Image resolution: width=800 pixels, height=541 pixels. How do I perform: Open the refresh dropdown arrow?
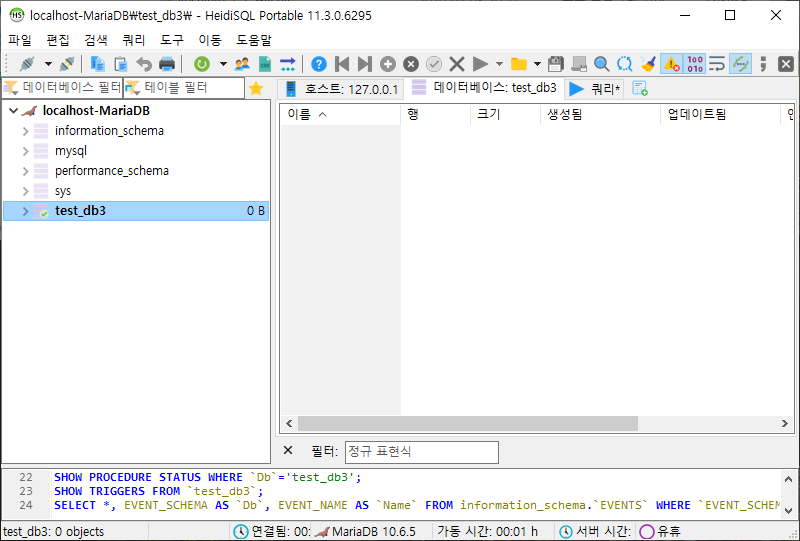[223, 64]
